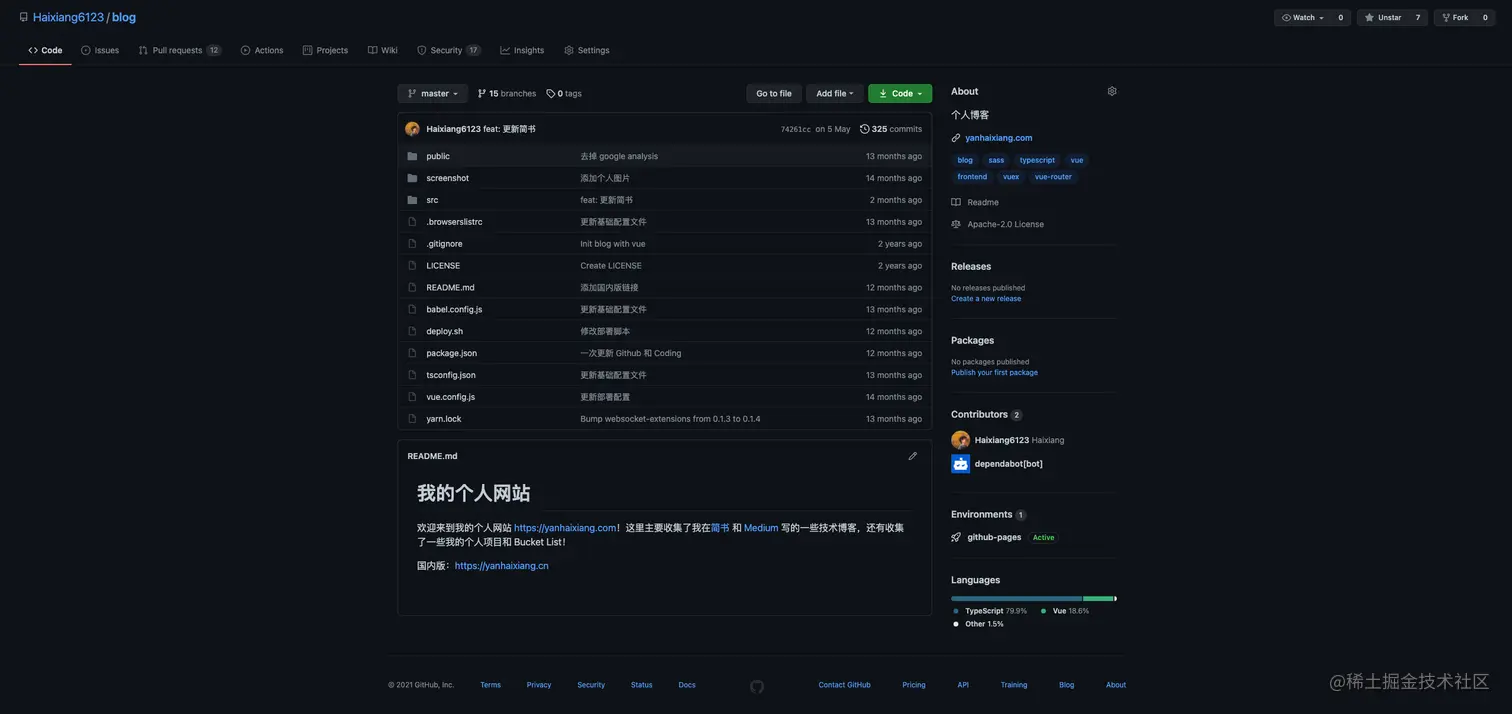Click the src folder icon
The height and width of the screenshot is (714, 1512).
[412, 200]
